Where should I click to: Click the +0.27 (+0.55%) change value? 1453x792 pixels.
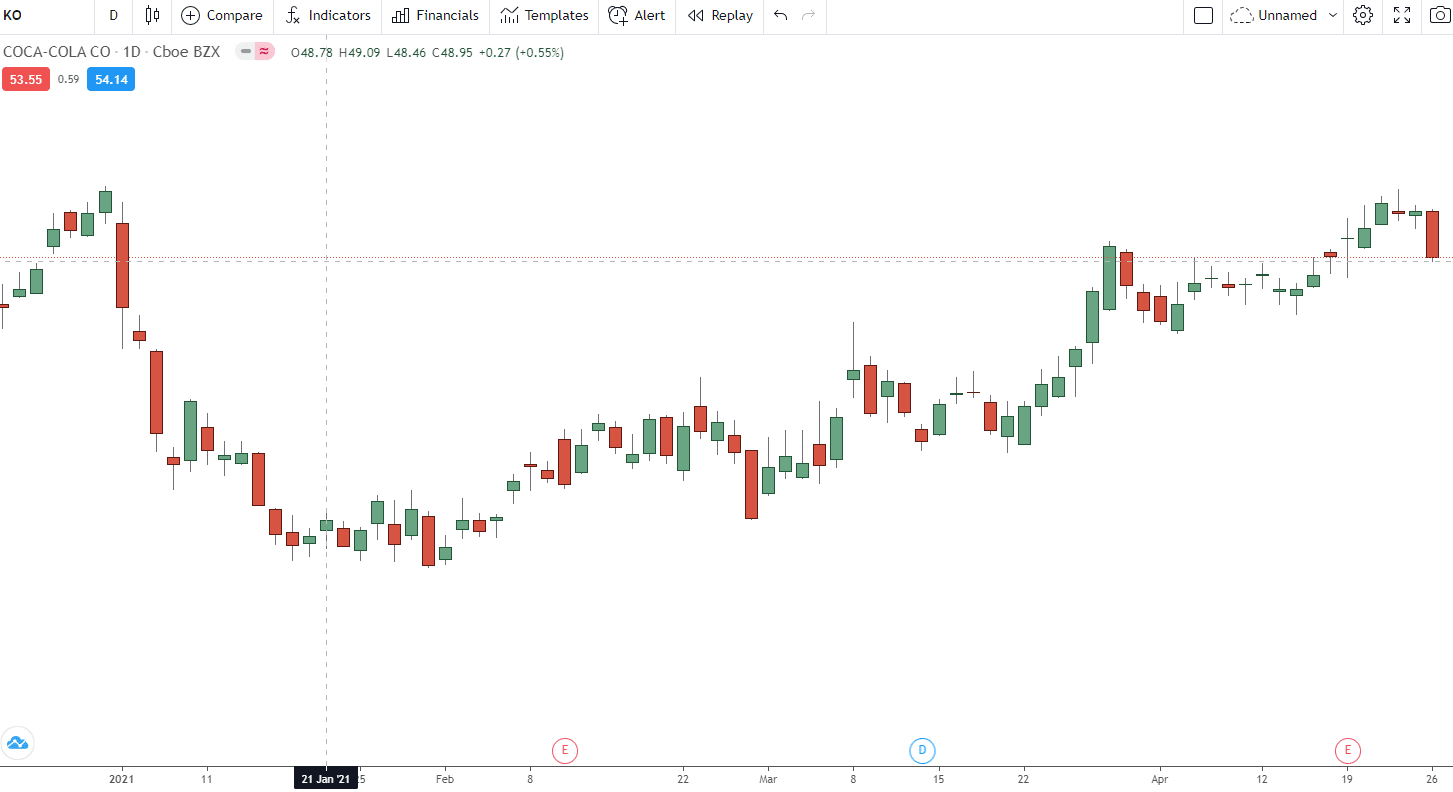tap(521, 52)
